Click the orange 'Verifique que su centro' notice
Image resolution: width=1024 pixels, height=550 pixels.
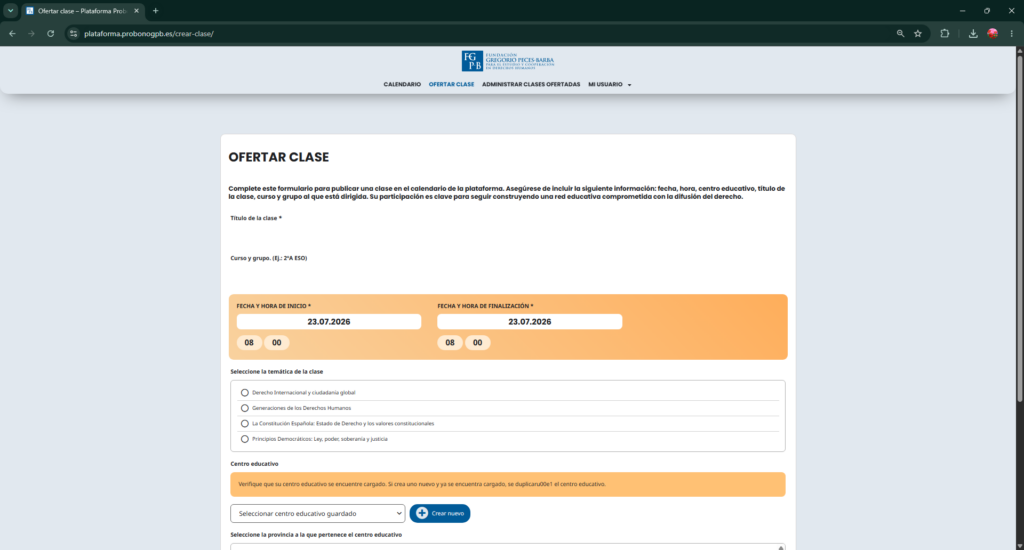507,485
